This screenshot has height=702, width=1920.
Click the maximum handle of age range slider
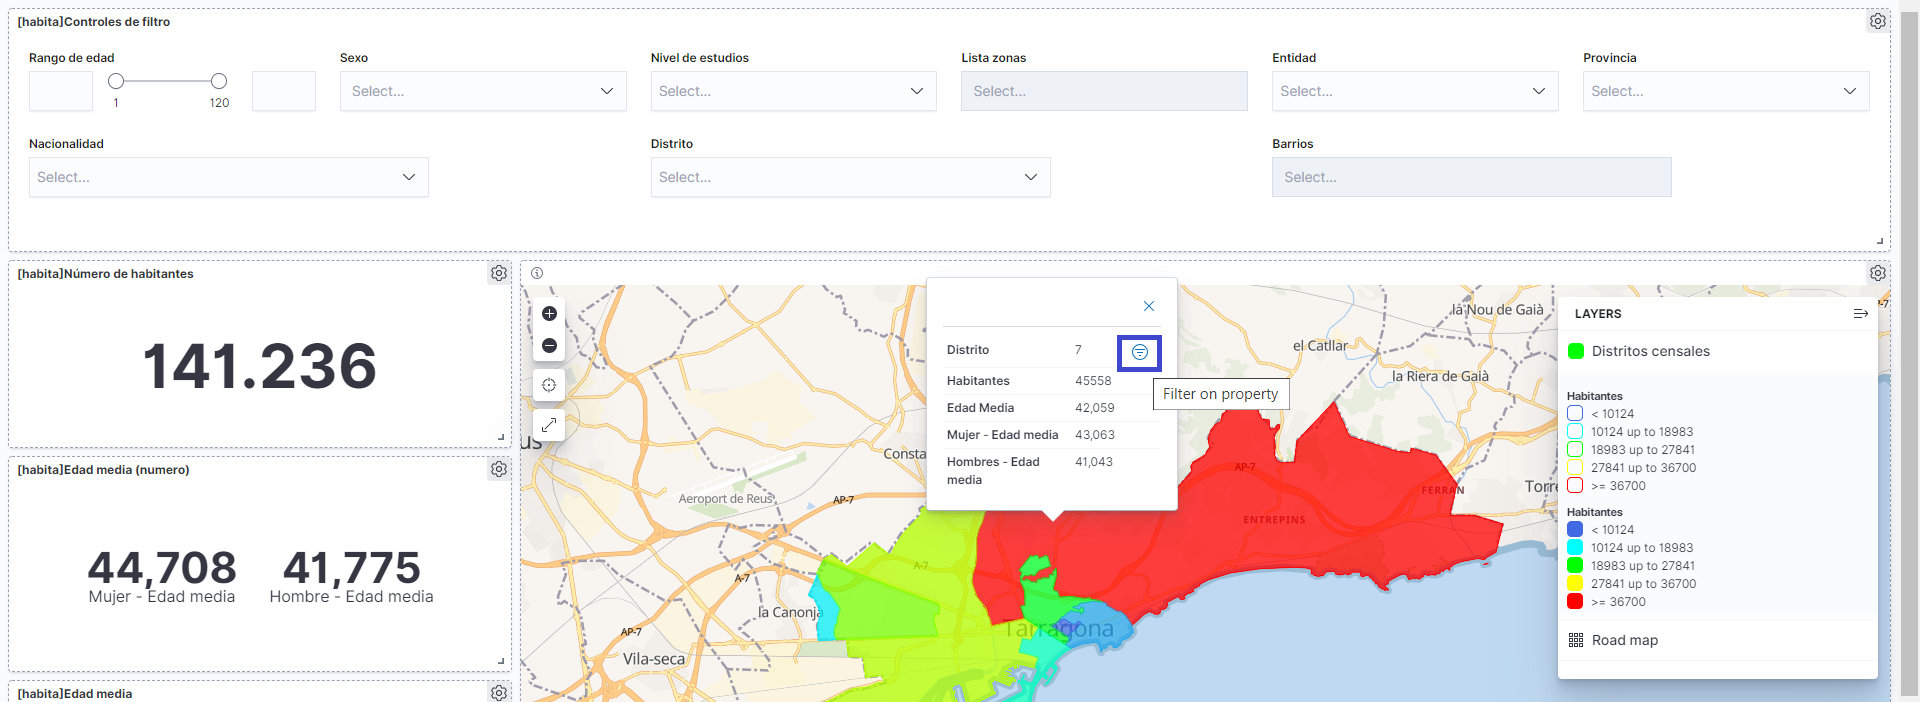(x=219, y=81)
